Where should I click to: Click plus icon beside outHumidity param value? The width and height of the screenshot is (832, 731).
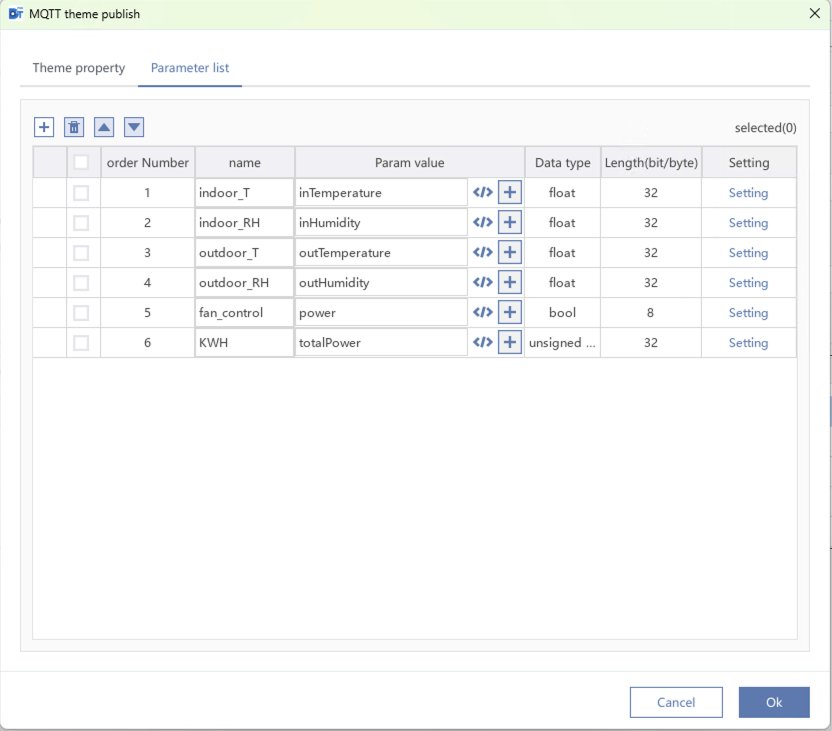pyautogui.click(x=510, y=283)
